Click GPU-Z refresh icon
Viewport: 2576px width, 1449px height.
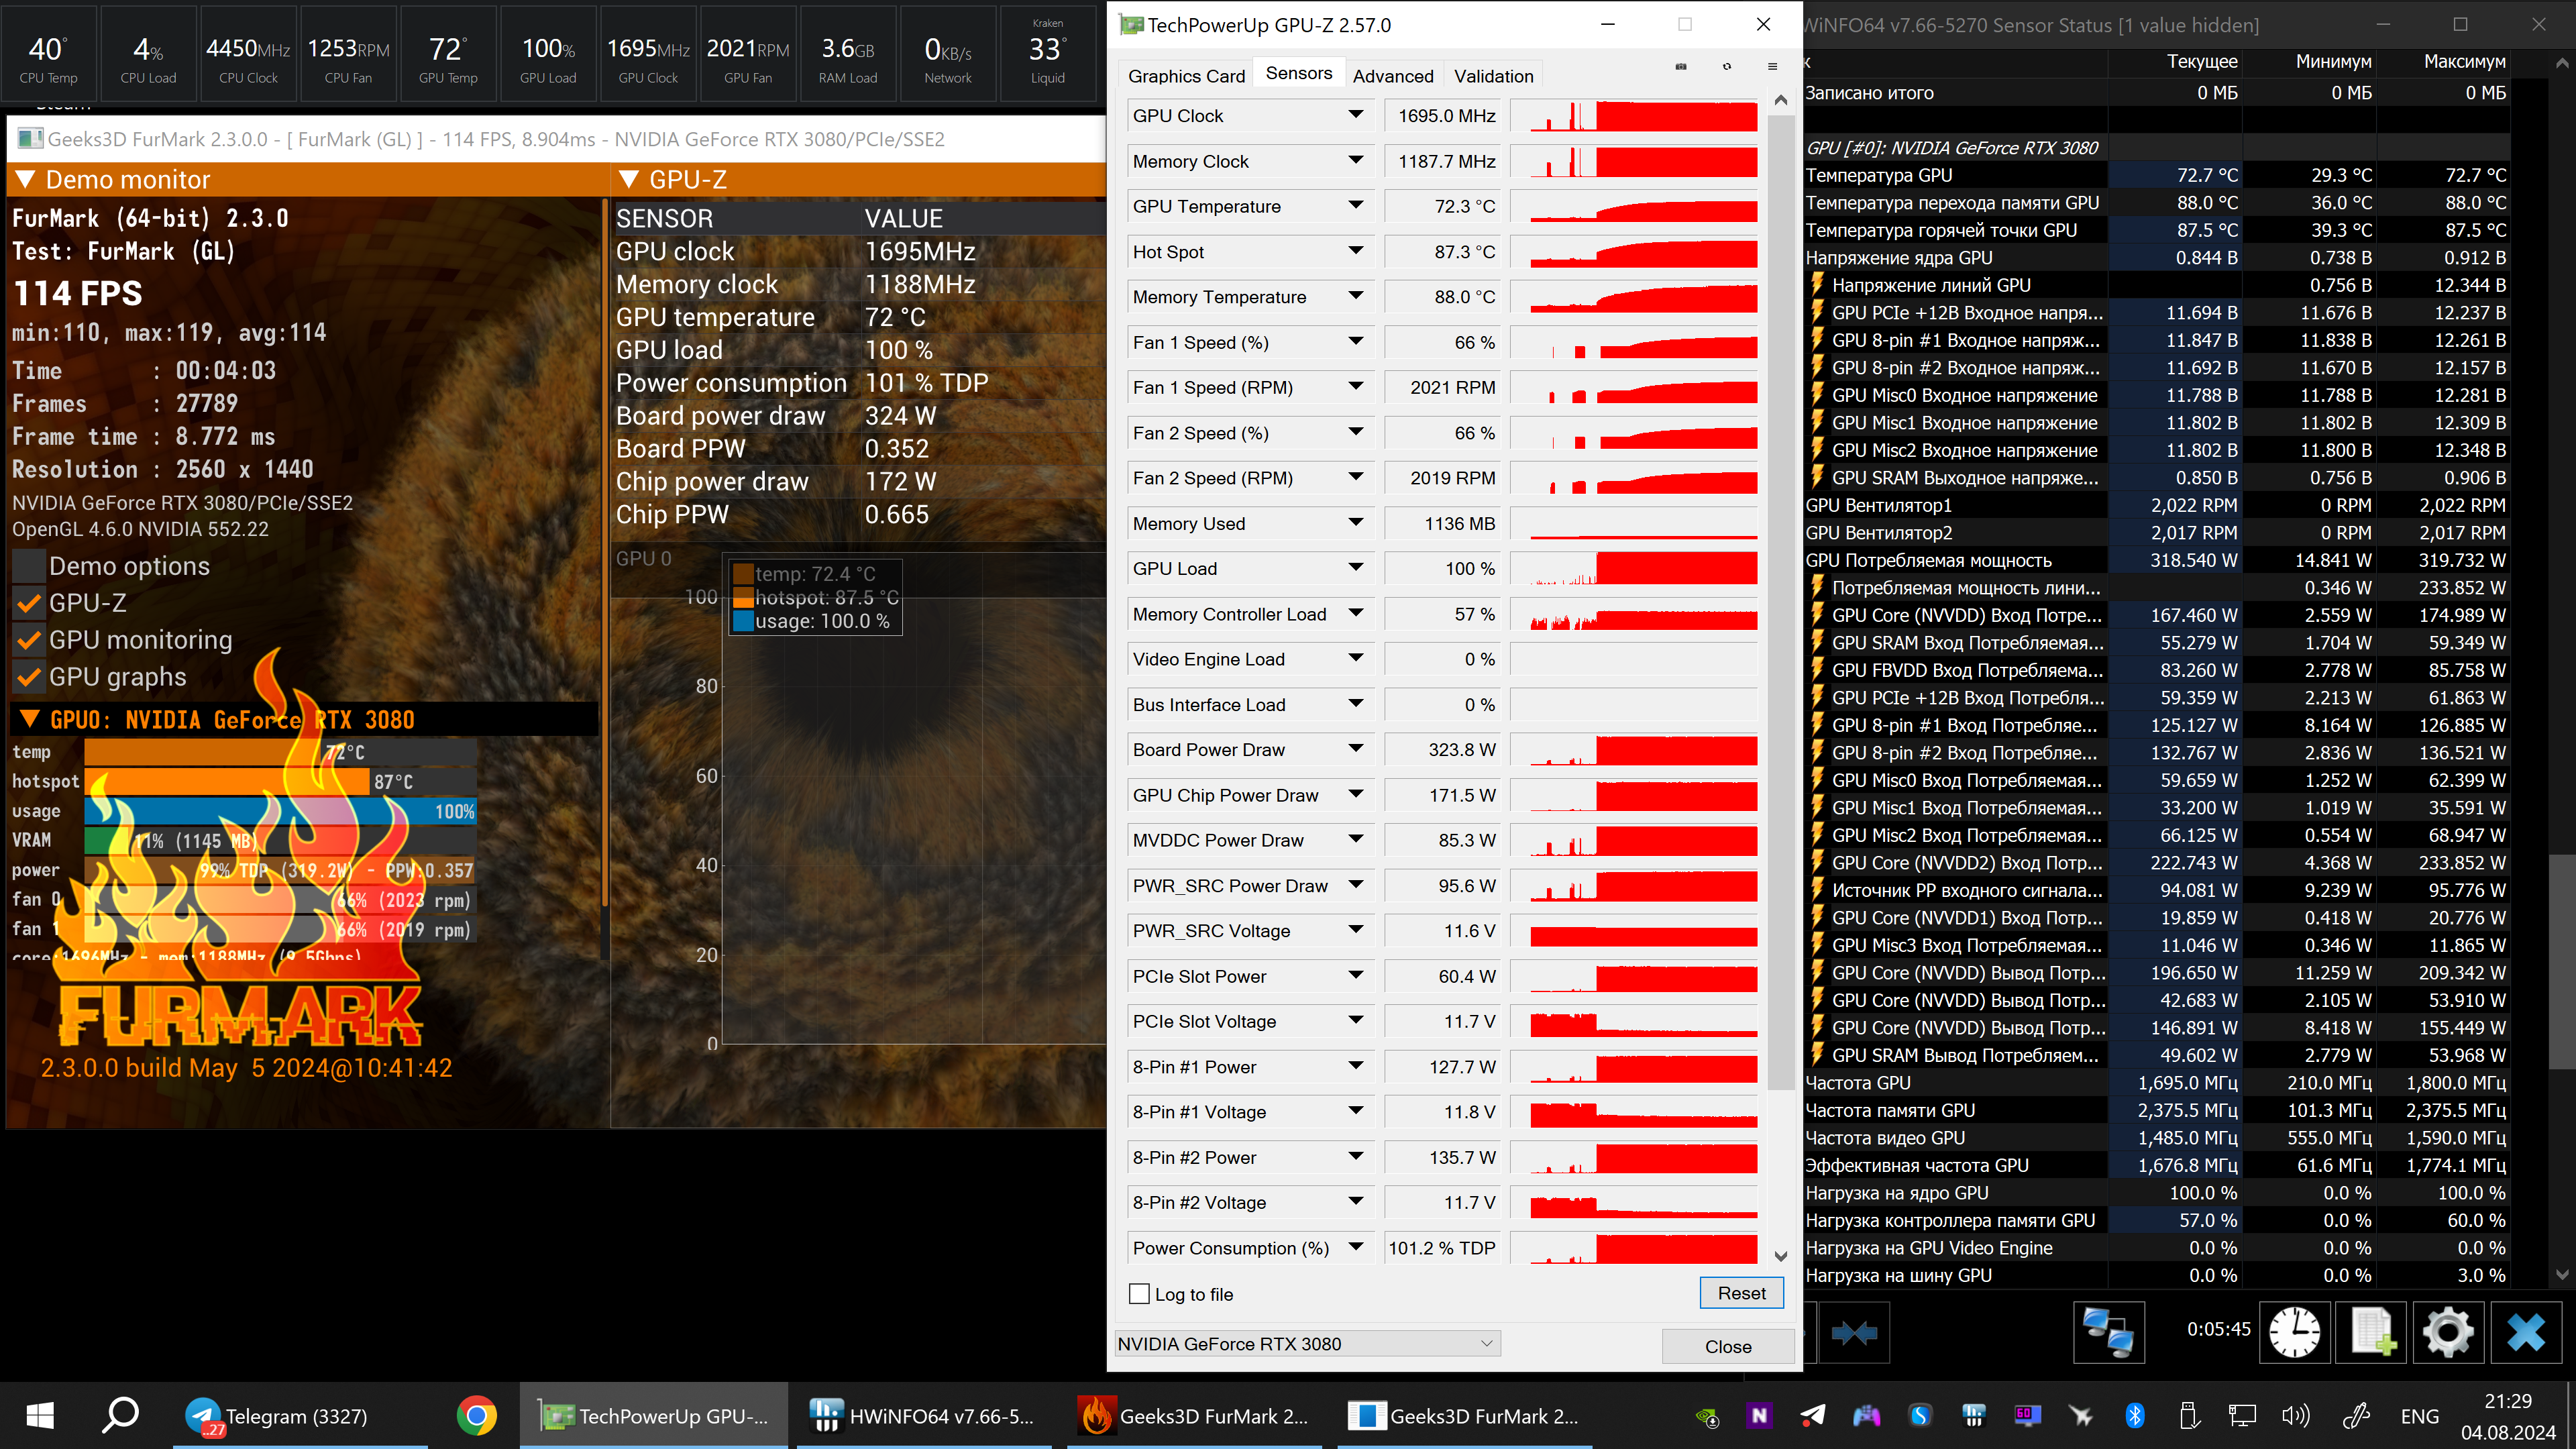click(1727, 67)
